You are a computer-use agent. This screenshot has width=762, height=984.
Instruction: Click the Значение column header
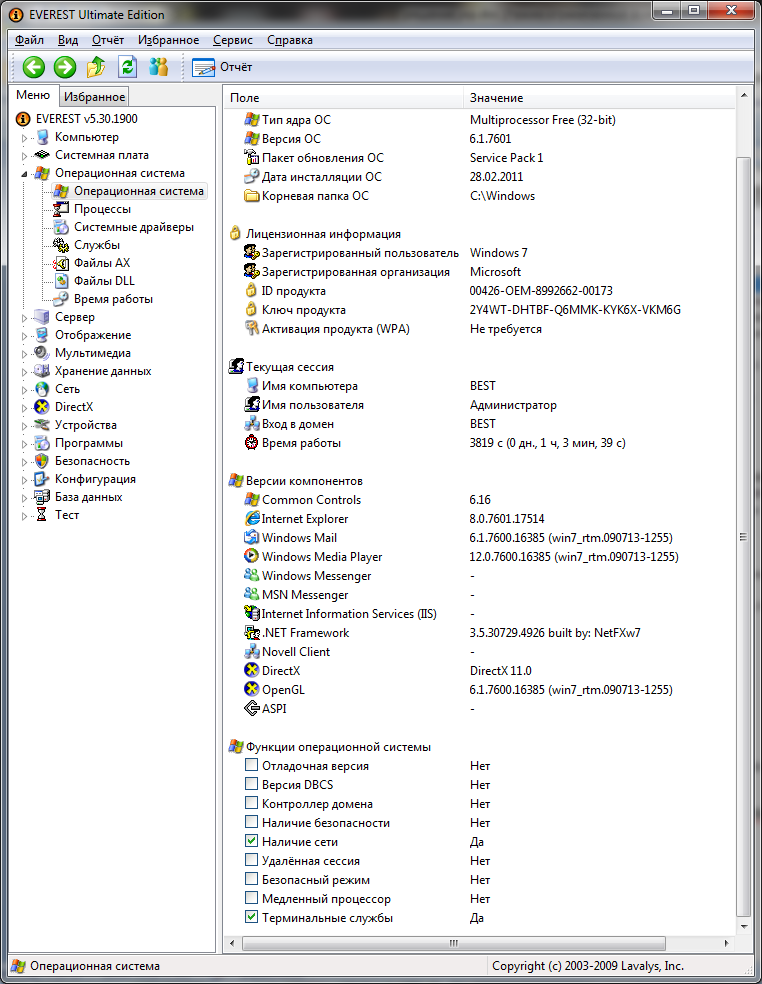(x=599, y=98)
